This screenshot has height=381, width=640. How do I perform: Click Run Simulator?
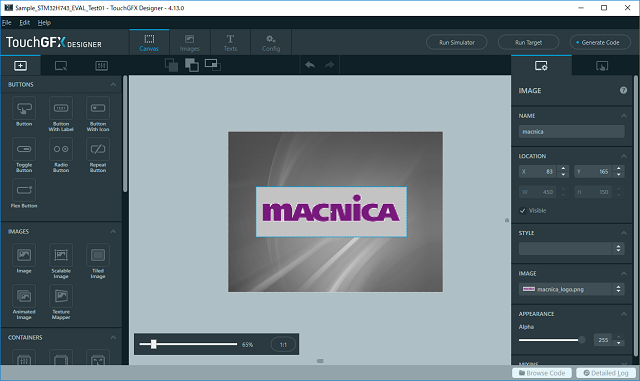(457, 42)
